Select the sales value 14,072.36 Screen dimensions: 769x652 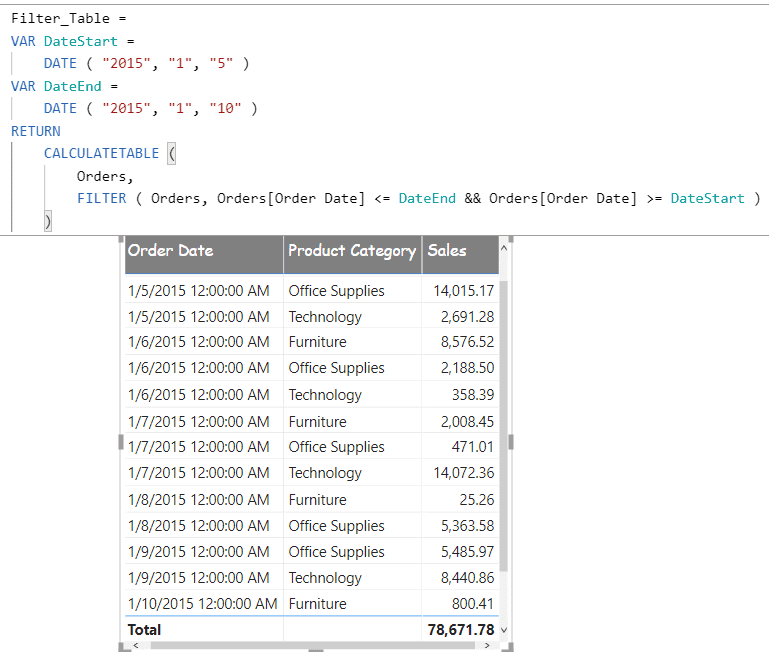[463, 473]
